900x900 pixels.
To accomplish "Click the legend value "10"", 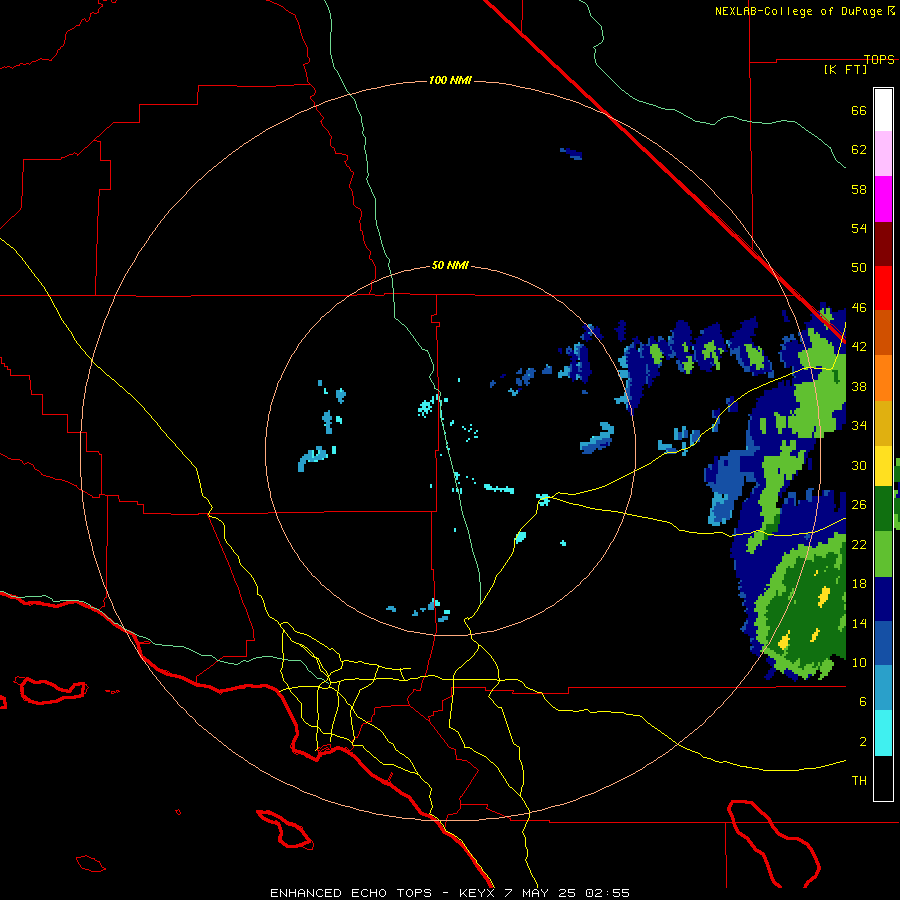I will pyautogui.click(x=859, y=663).
